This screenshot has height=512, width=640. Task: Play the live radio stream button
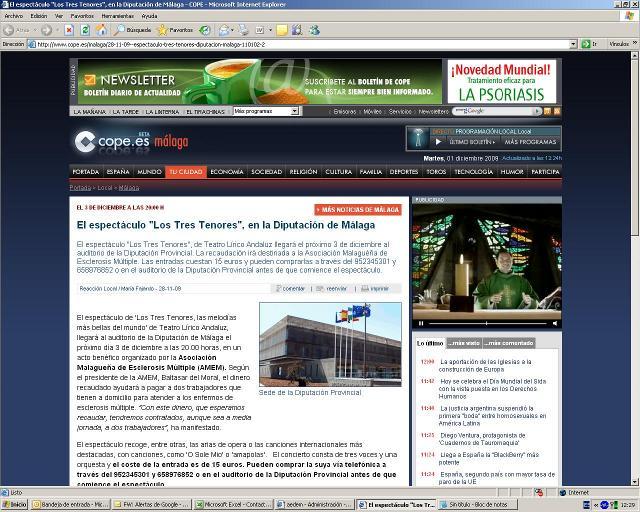pos(437,142)
